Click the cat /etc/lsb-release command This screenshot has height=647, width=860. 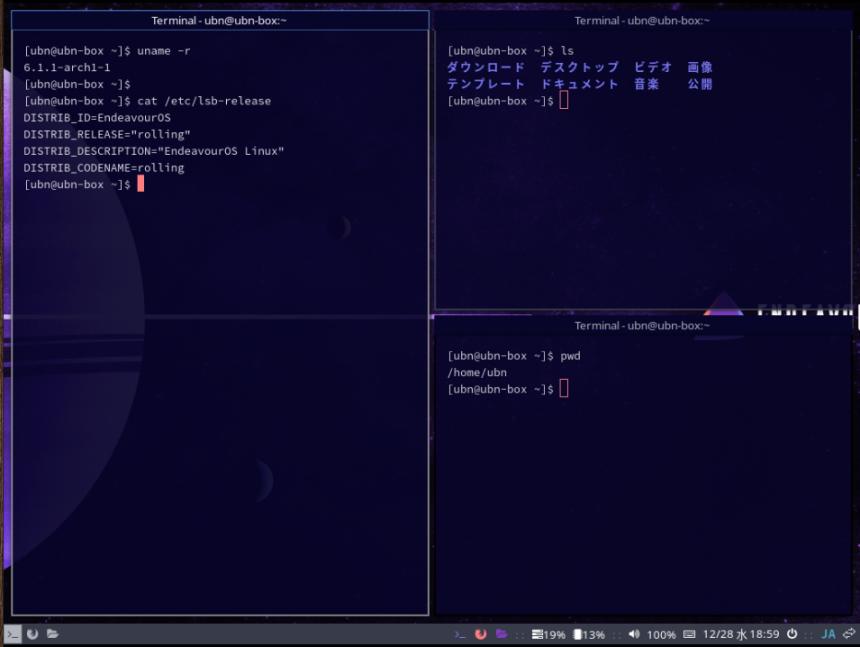point(204,101)
